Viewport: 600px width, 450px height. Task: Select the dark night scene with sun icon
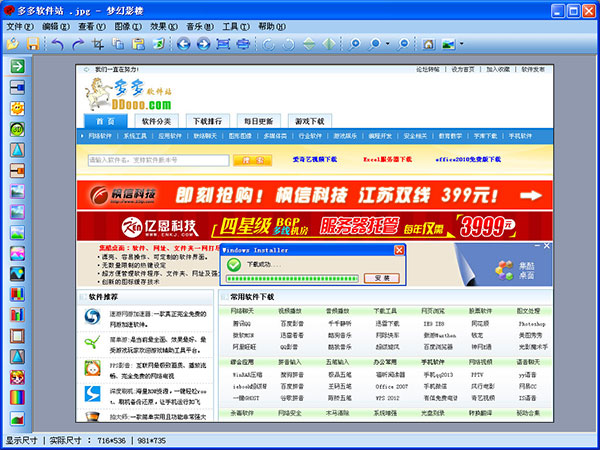tap(17, 274)
